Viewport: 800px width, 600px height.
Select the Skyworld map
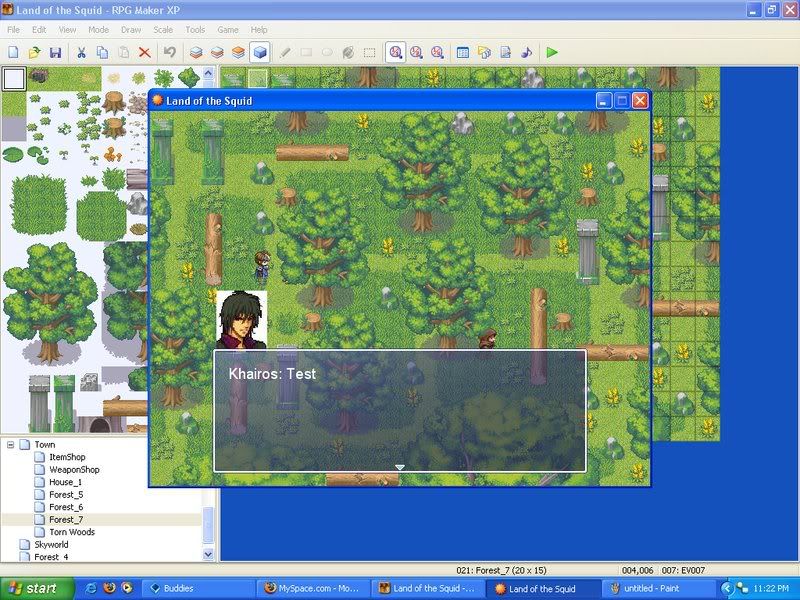pyautogui.click(x=51, y=544)
